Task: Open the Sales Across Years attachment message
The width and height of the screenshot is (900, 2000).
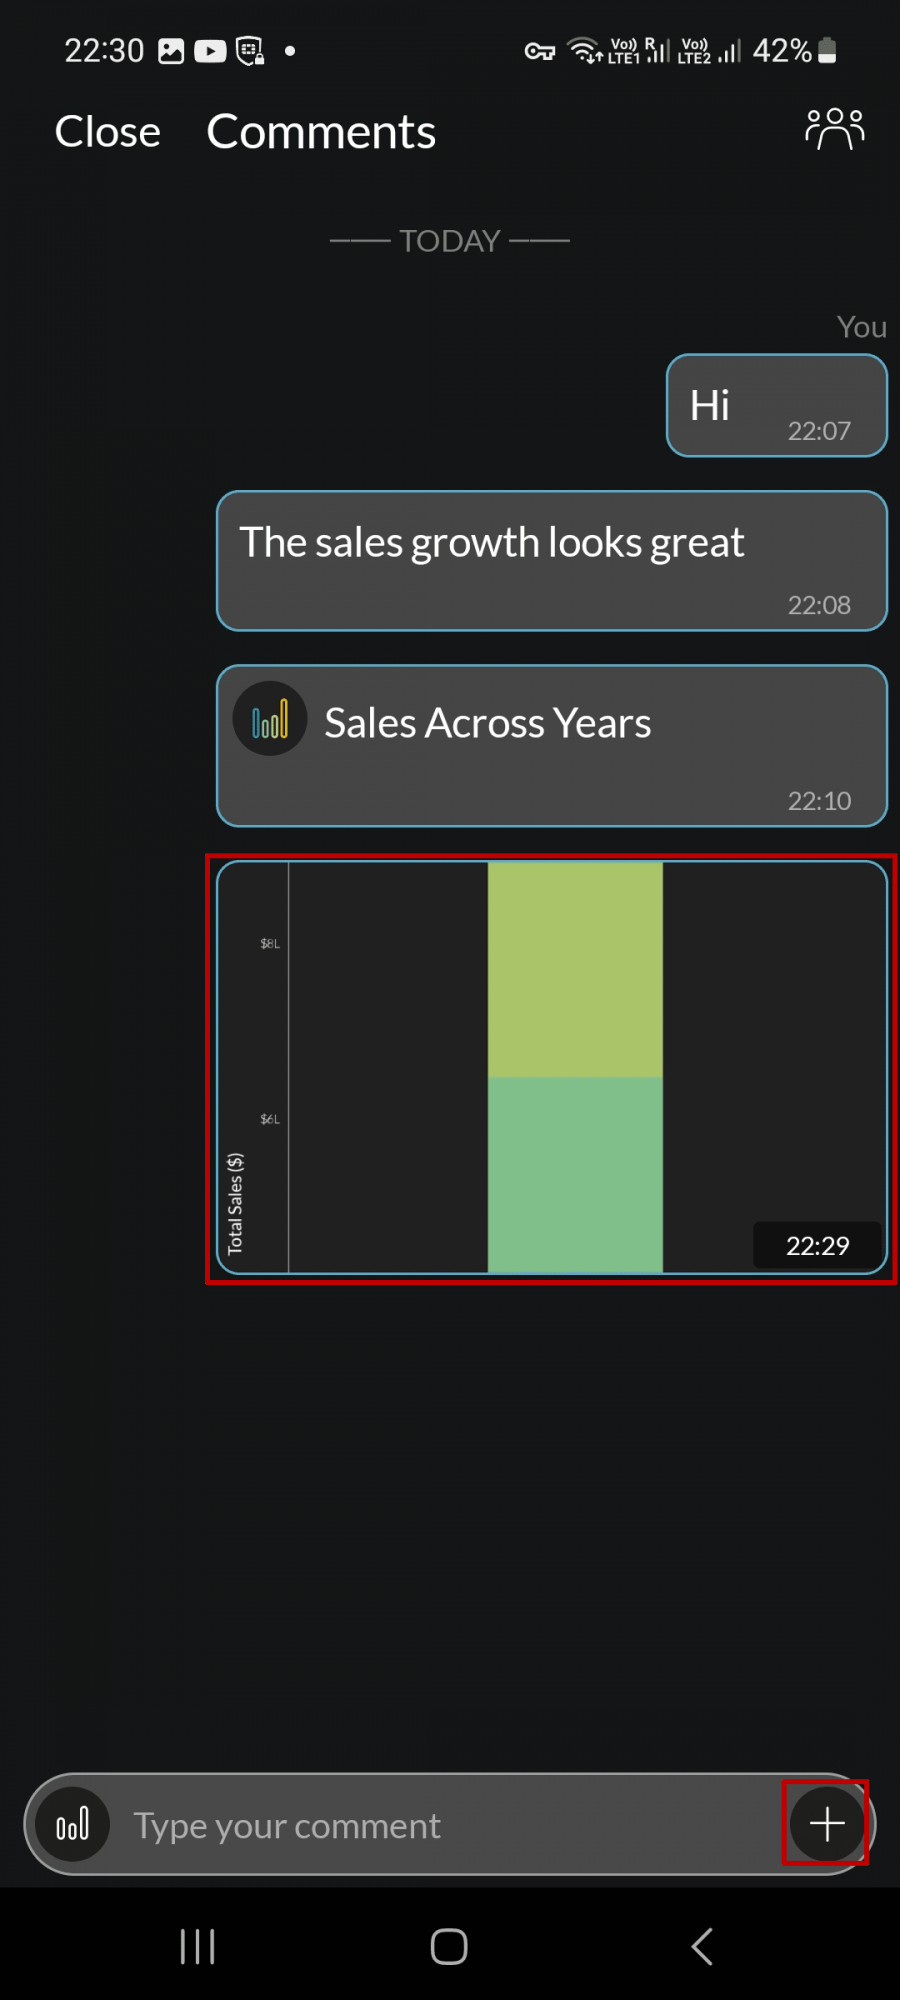Action: point(551,745)
